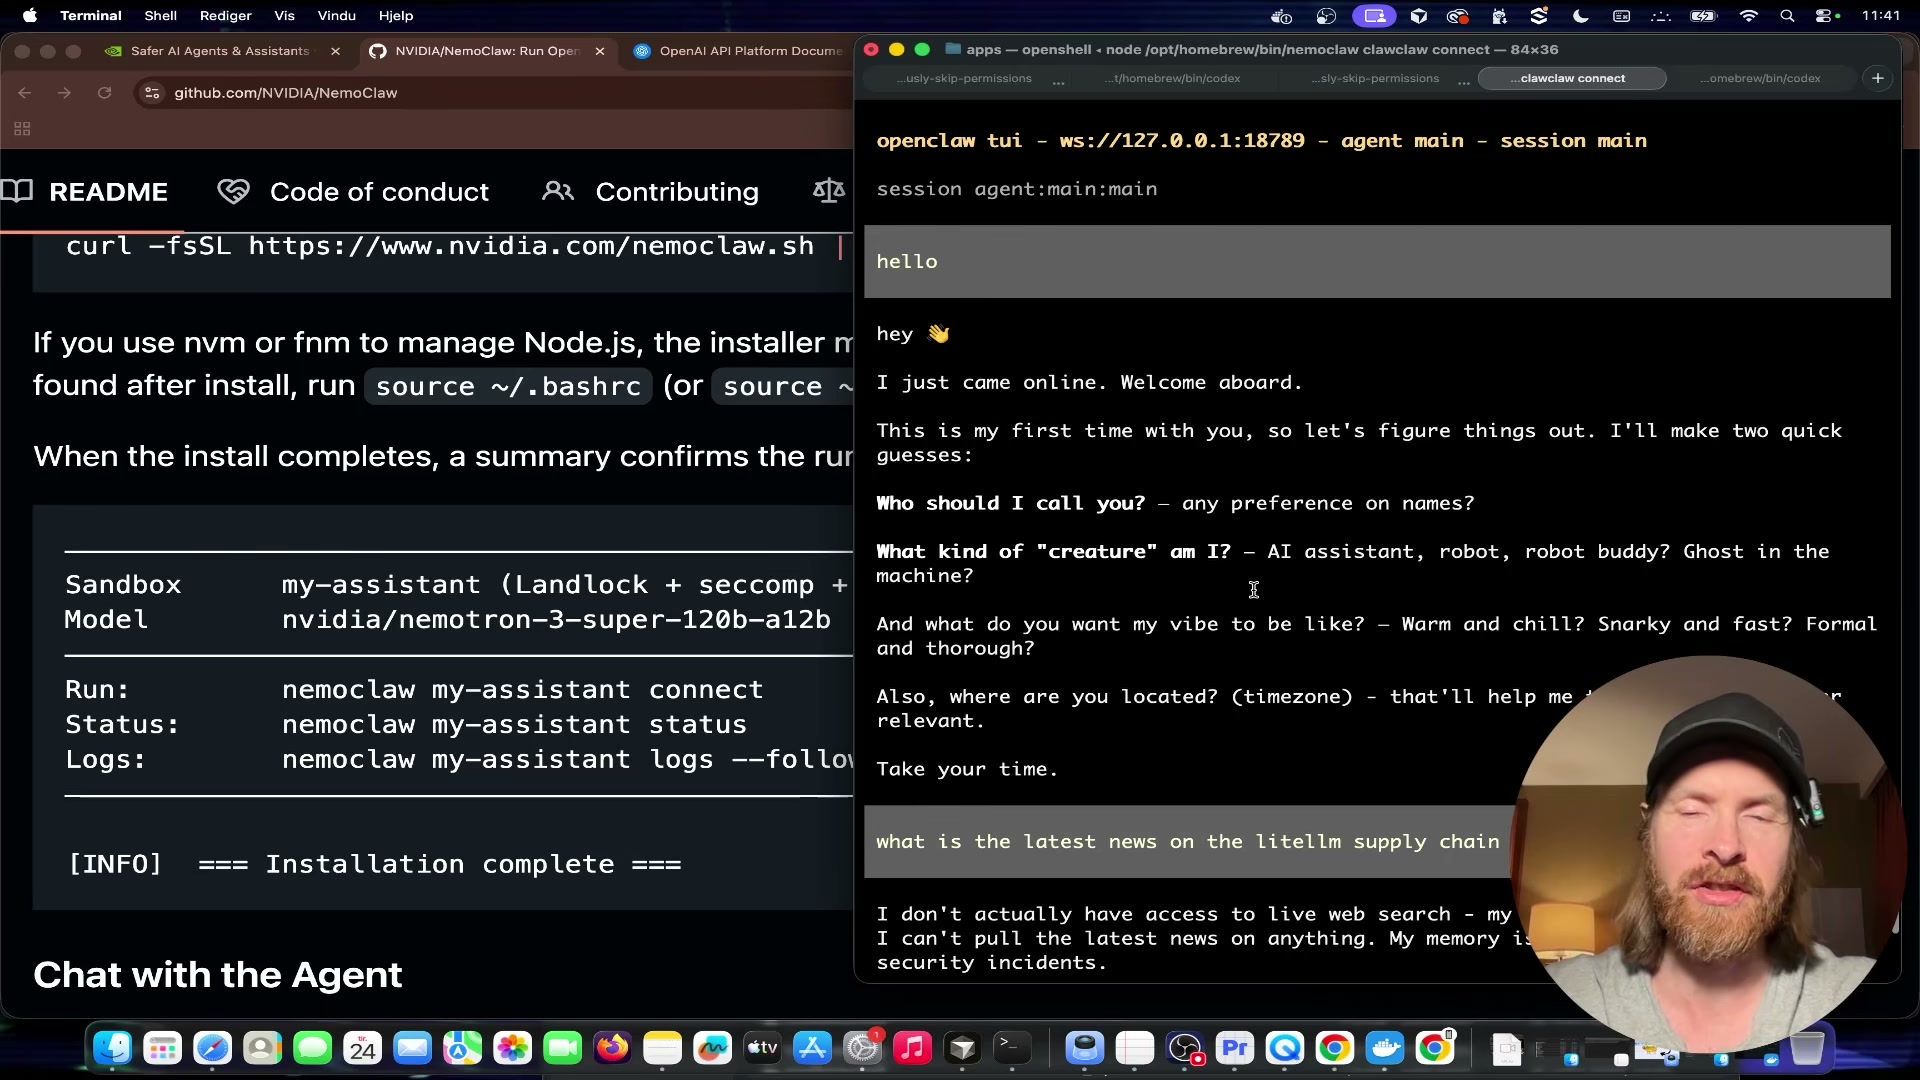1920x1080 pixels.
Task: Open App Store from the dock
Action: 812,1048
